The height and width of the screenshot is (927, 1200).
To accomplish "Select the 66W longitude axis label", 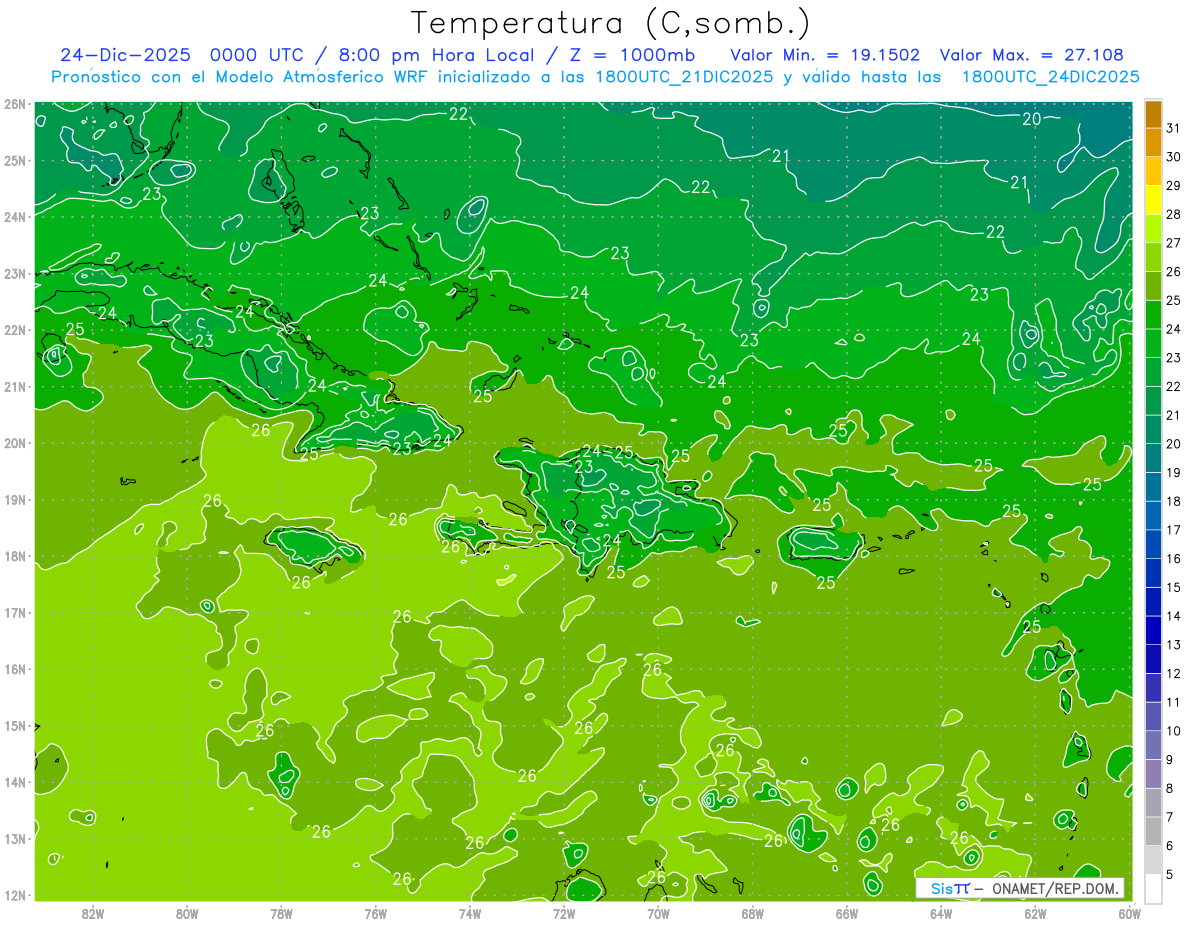I will pyautogui.click(x=847, y=913).
